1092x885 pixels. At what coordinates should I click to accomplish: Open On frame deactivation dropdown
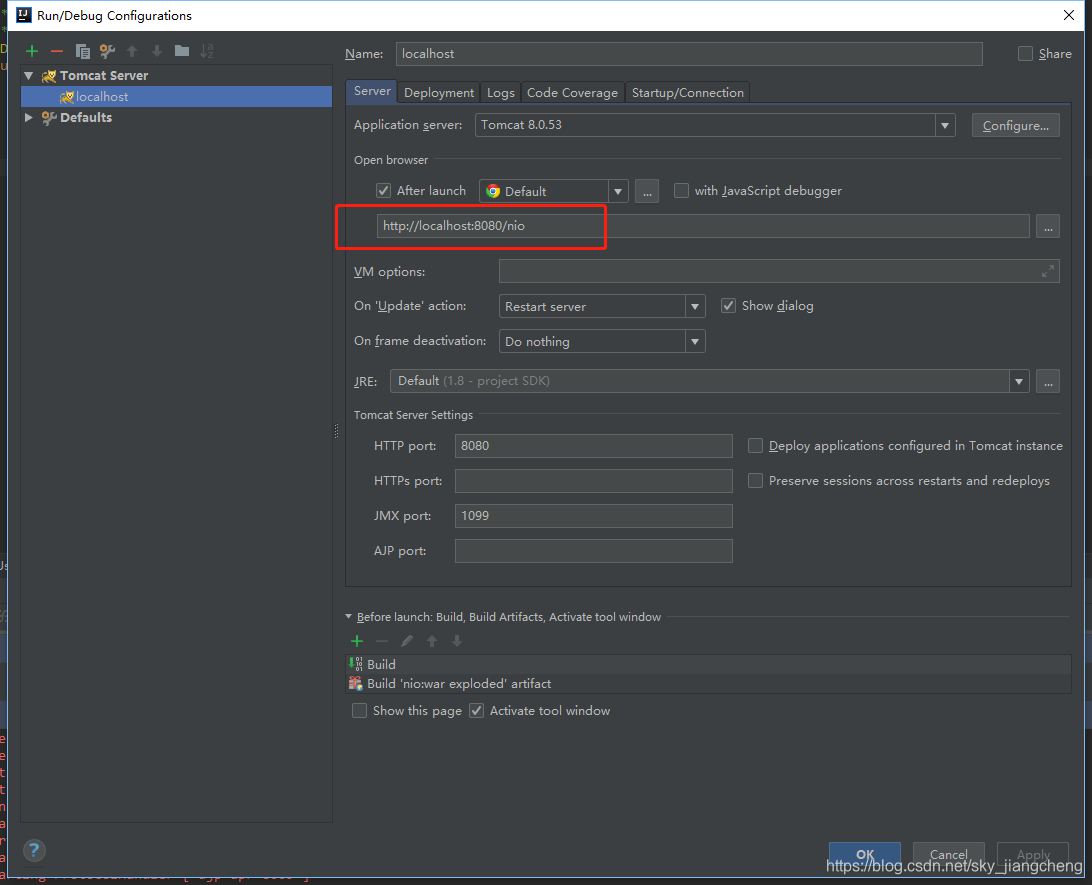pyautogui.click(x=694, y=341)
